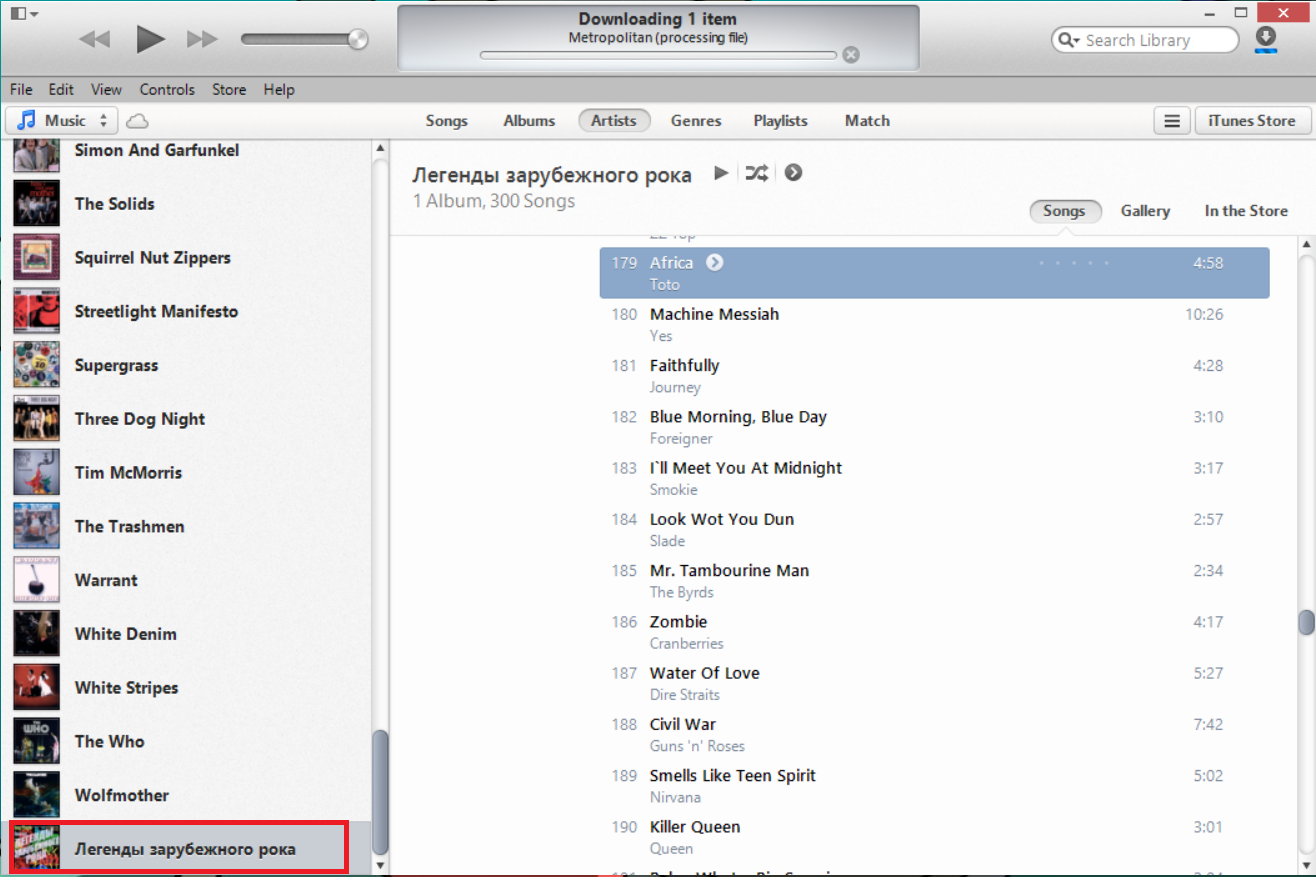Play all songs by the artist
Screen dimensions: 1316x877
click(721, 173)
